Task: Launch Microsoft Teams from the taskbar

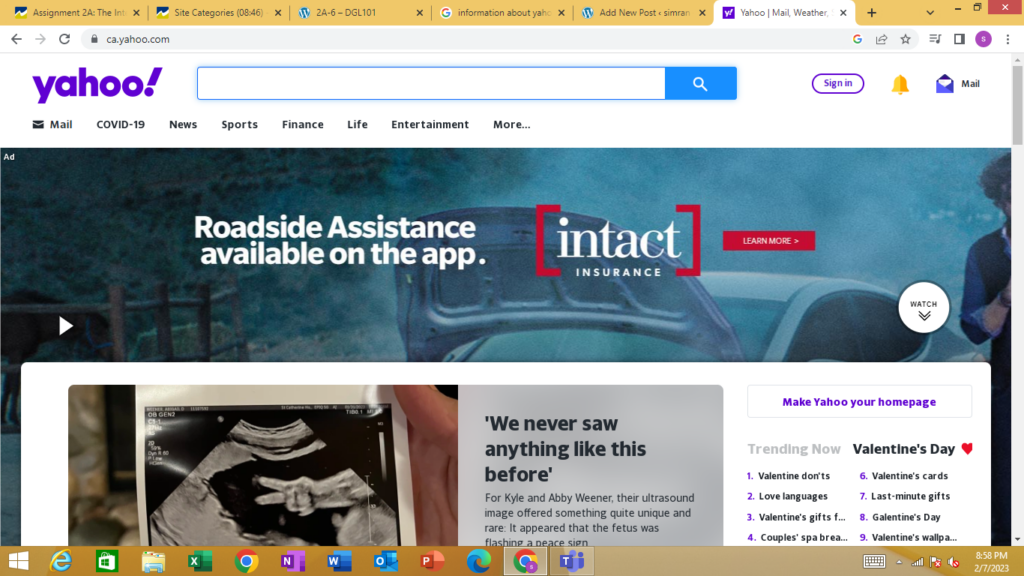Action: (572, 561)
